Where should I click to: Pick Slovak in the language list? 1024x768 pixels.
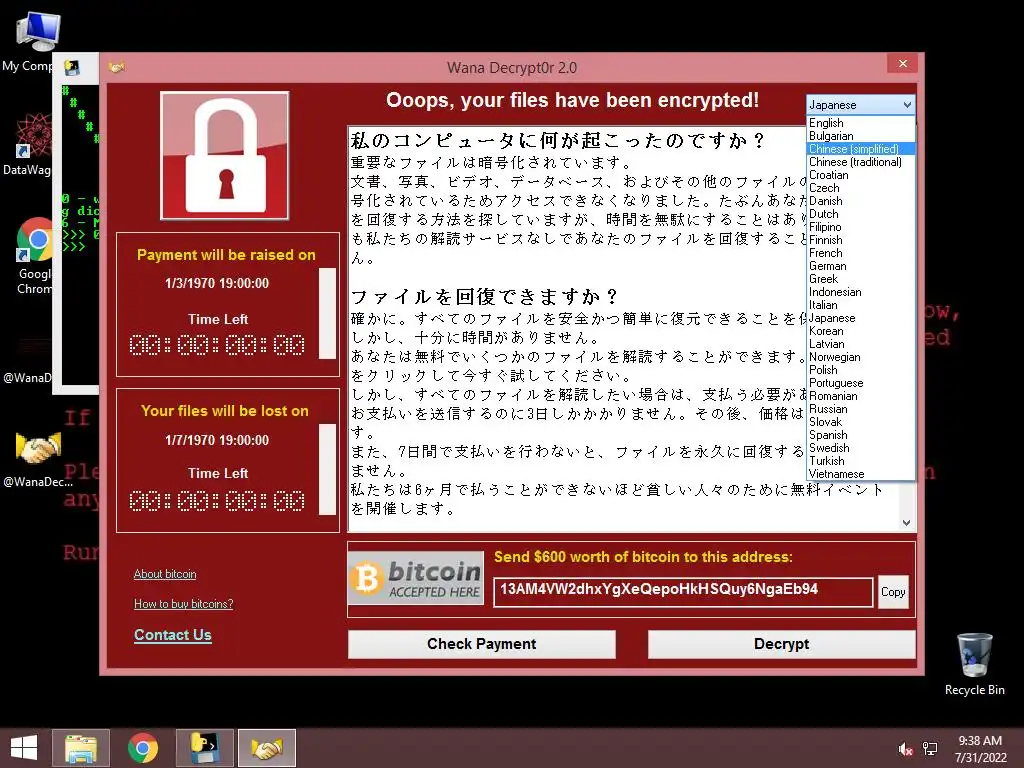pos(861,423)
